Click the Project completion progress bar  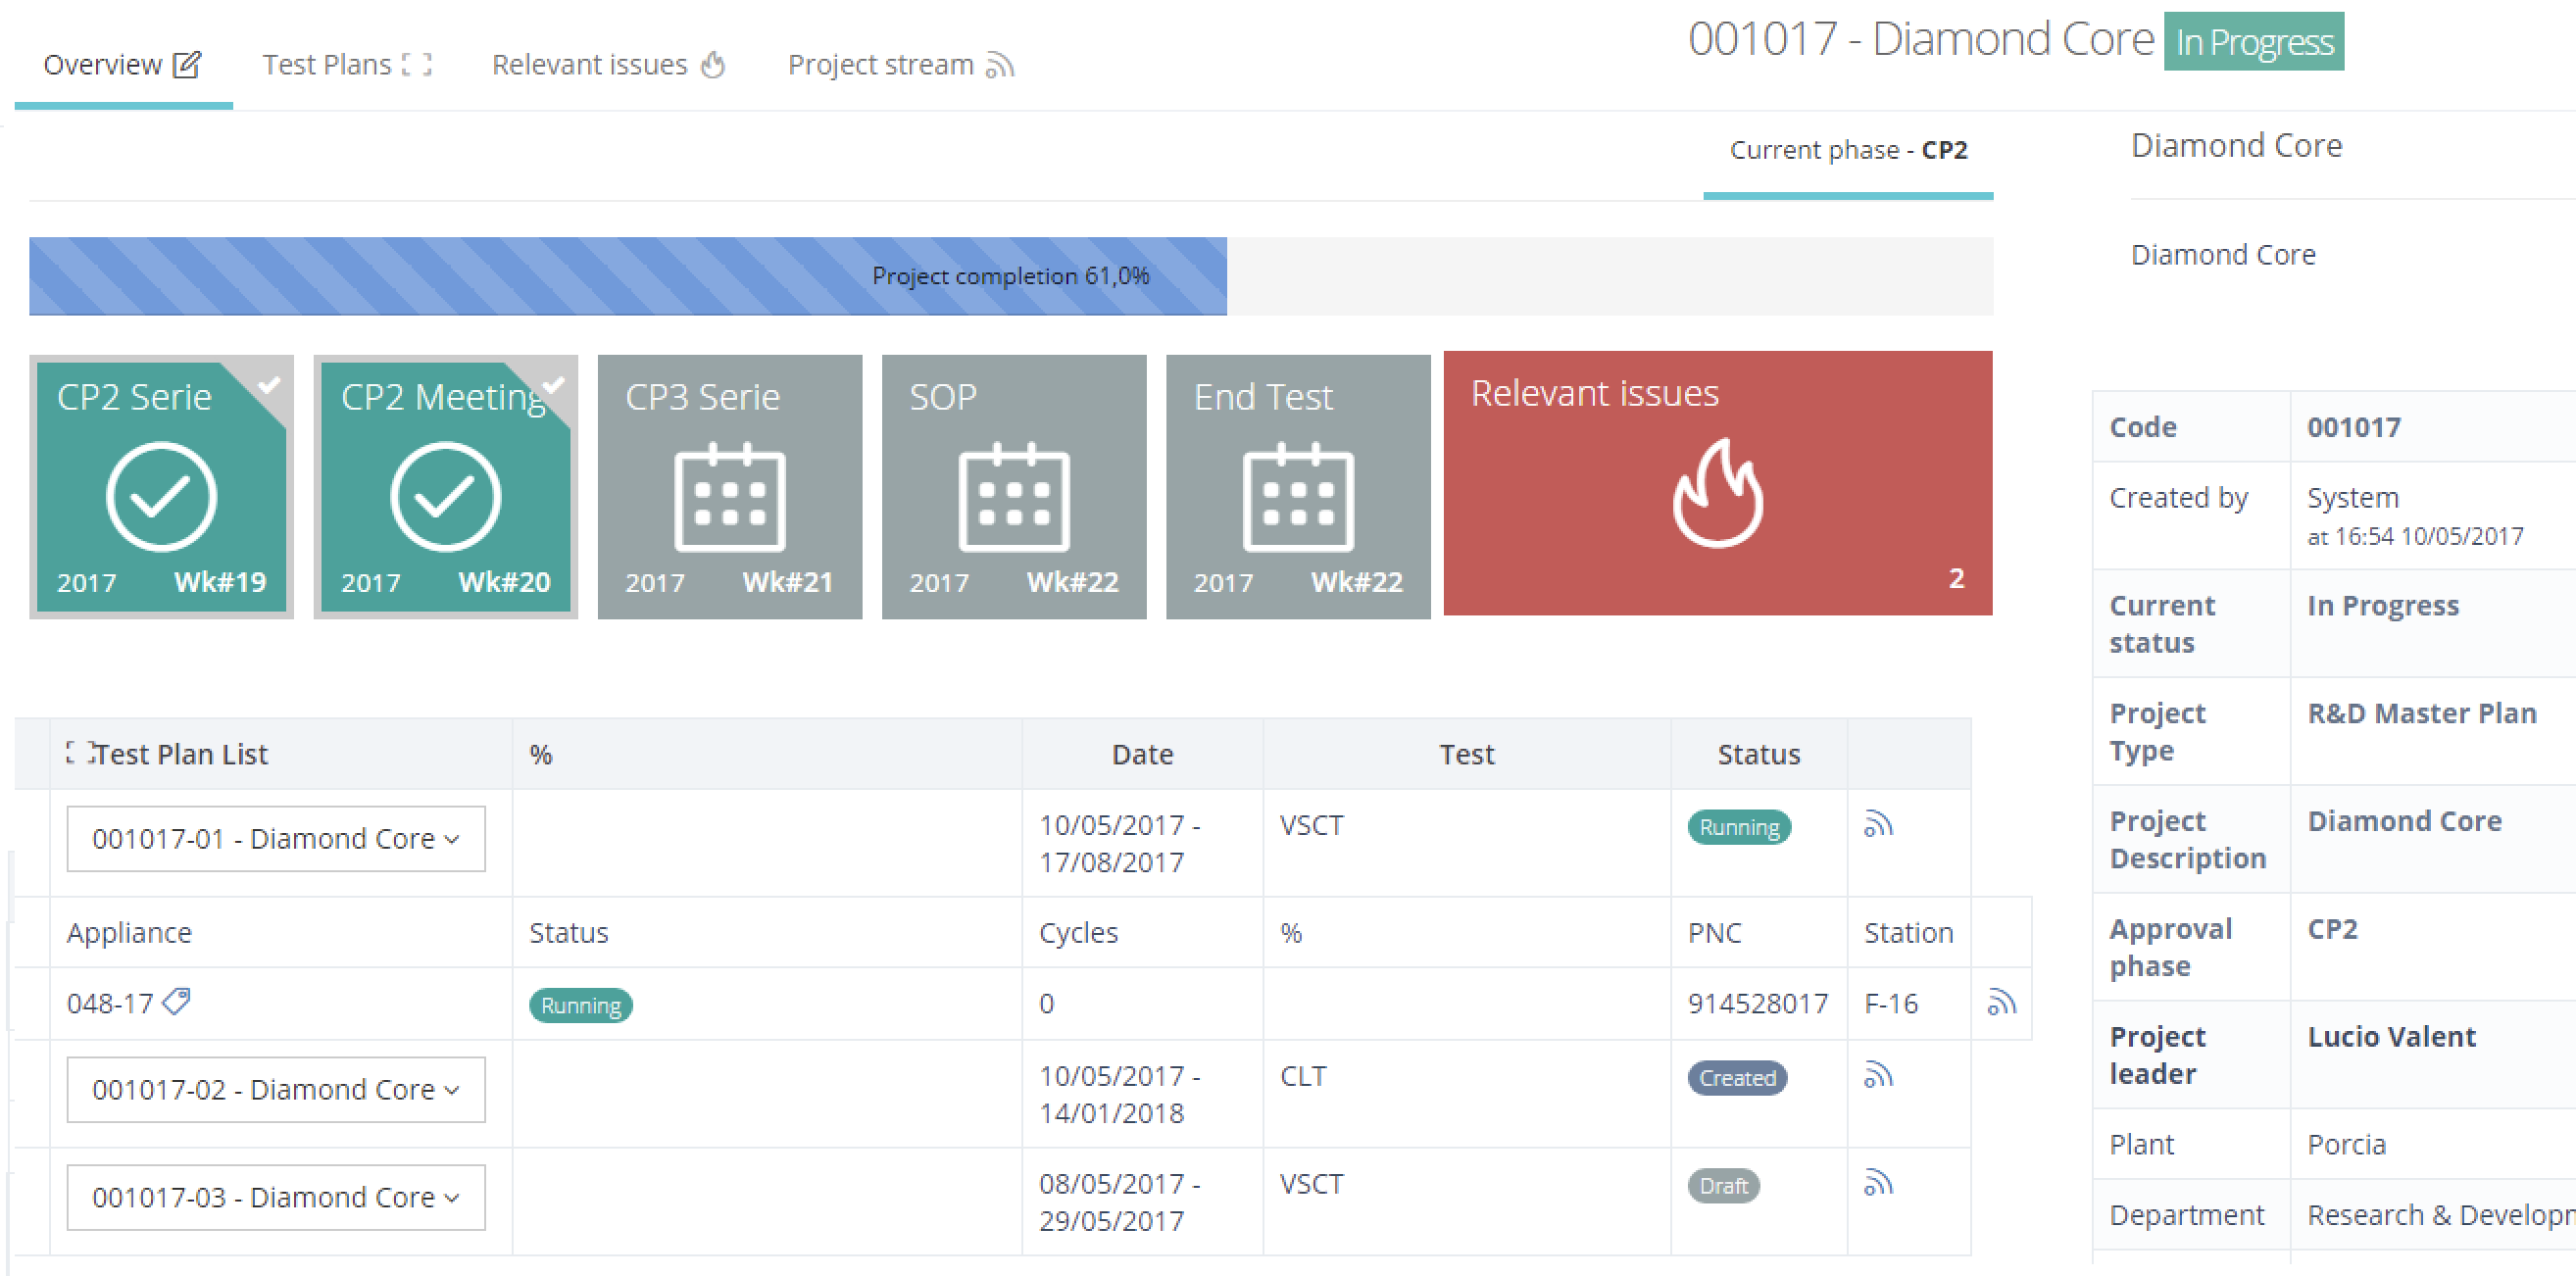pos(1010,276)
